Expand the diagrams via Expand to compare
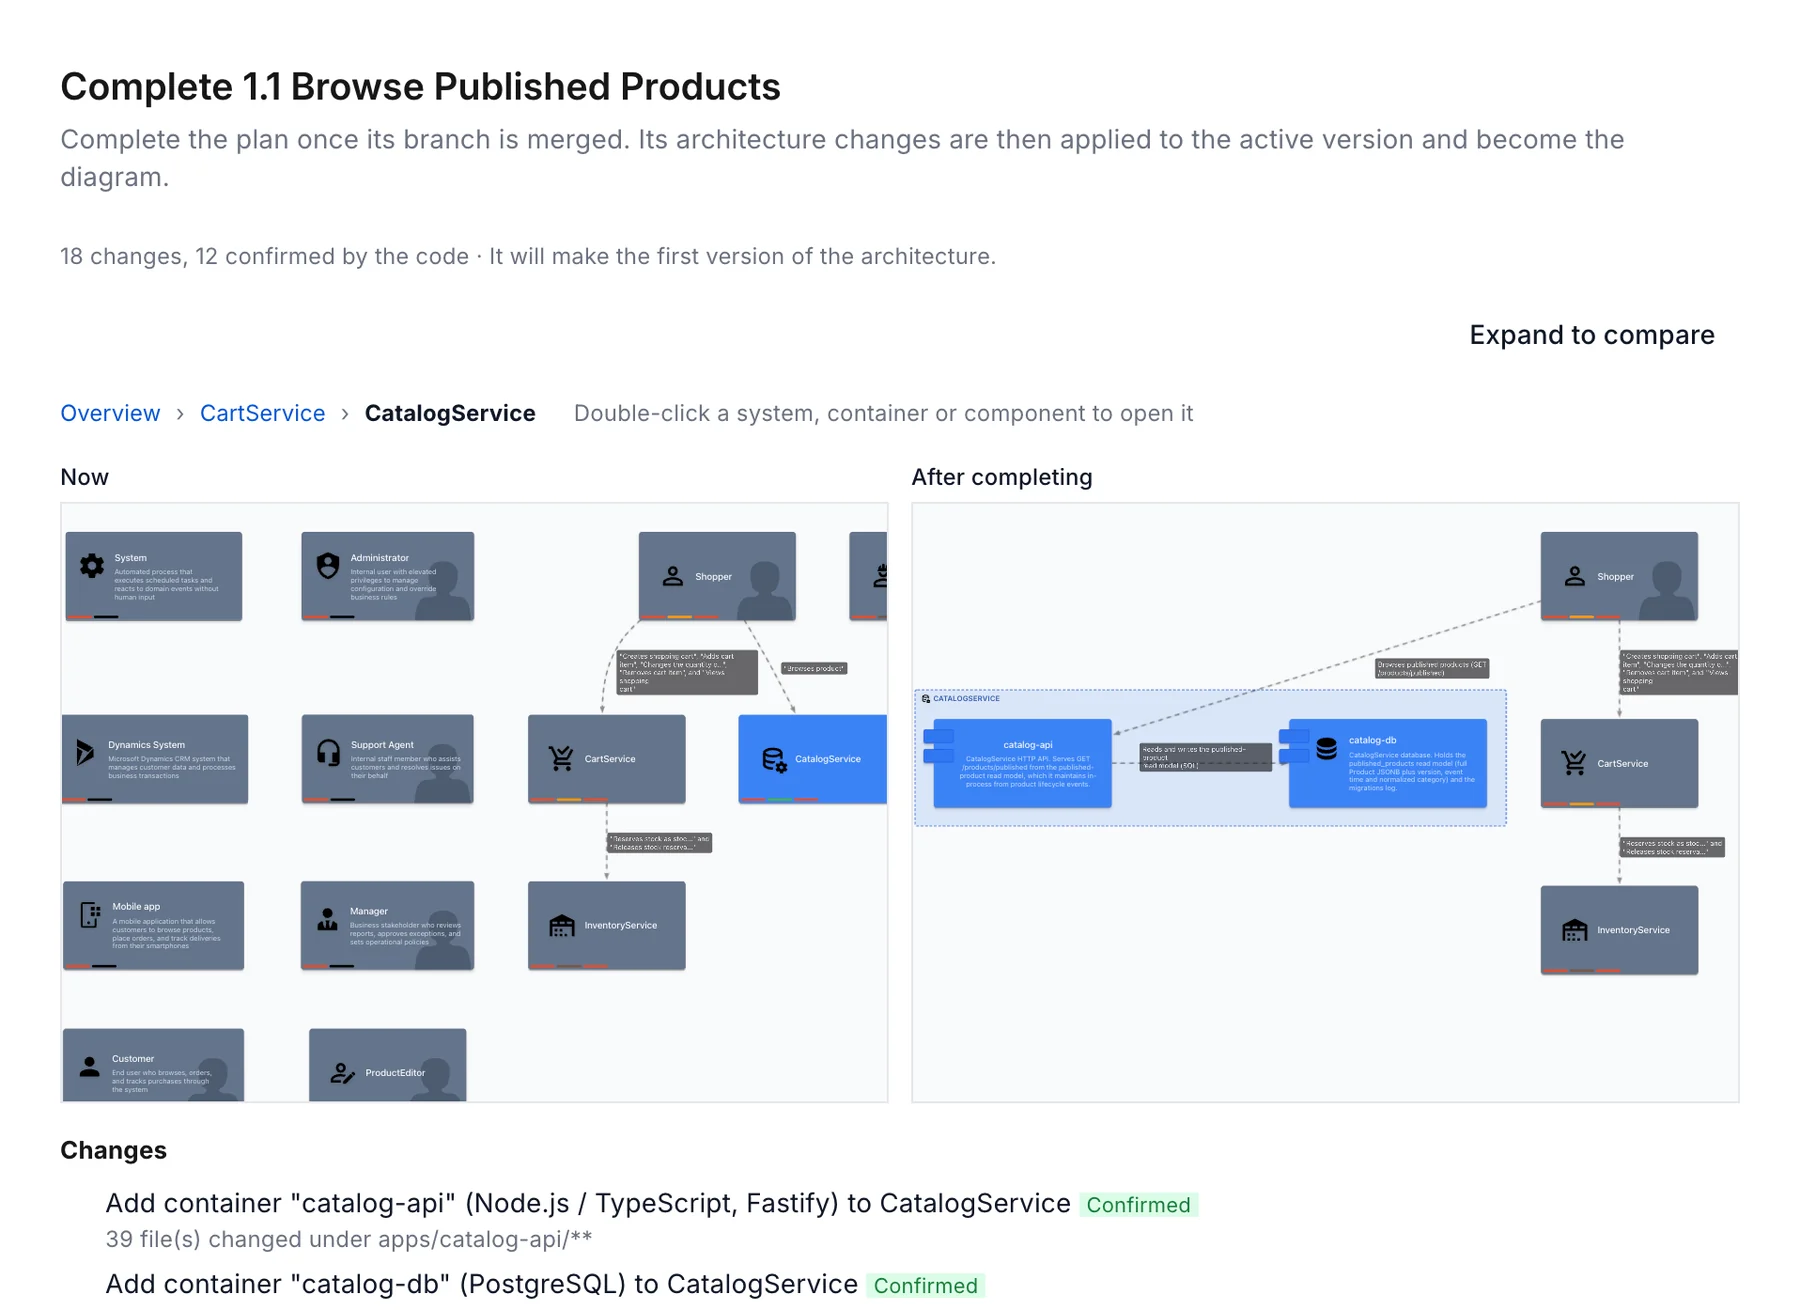Screen dimensions: 1800x1310 (1591, 335)
